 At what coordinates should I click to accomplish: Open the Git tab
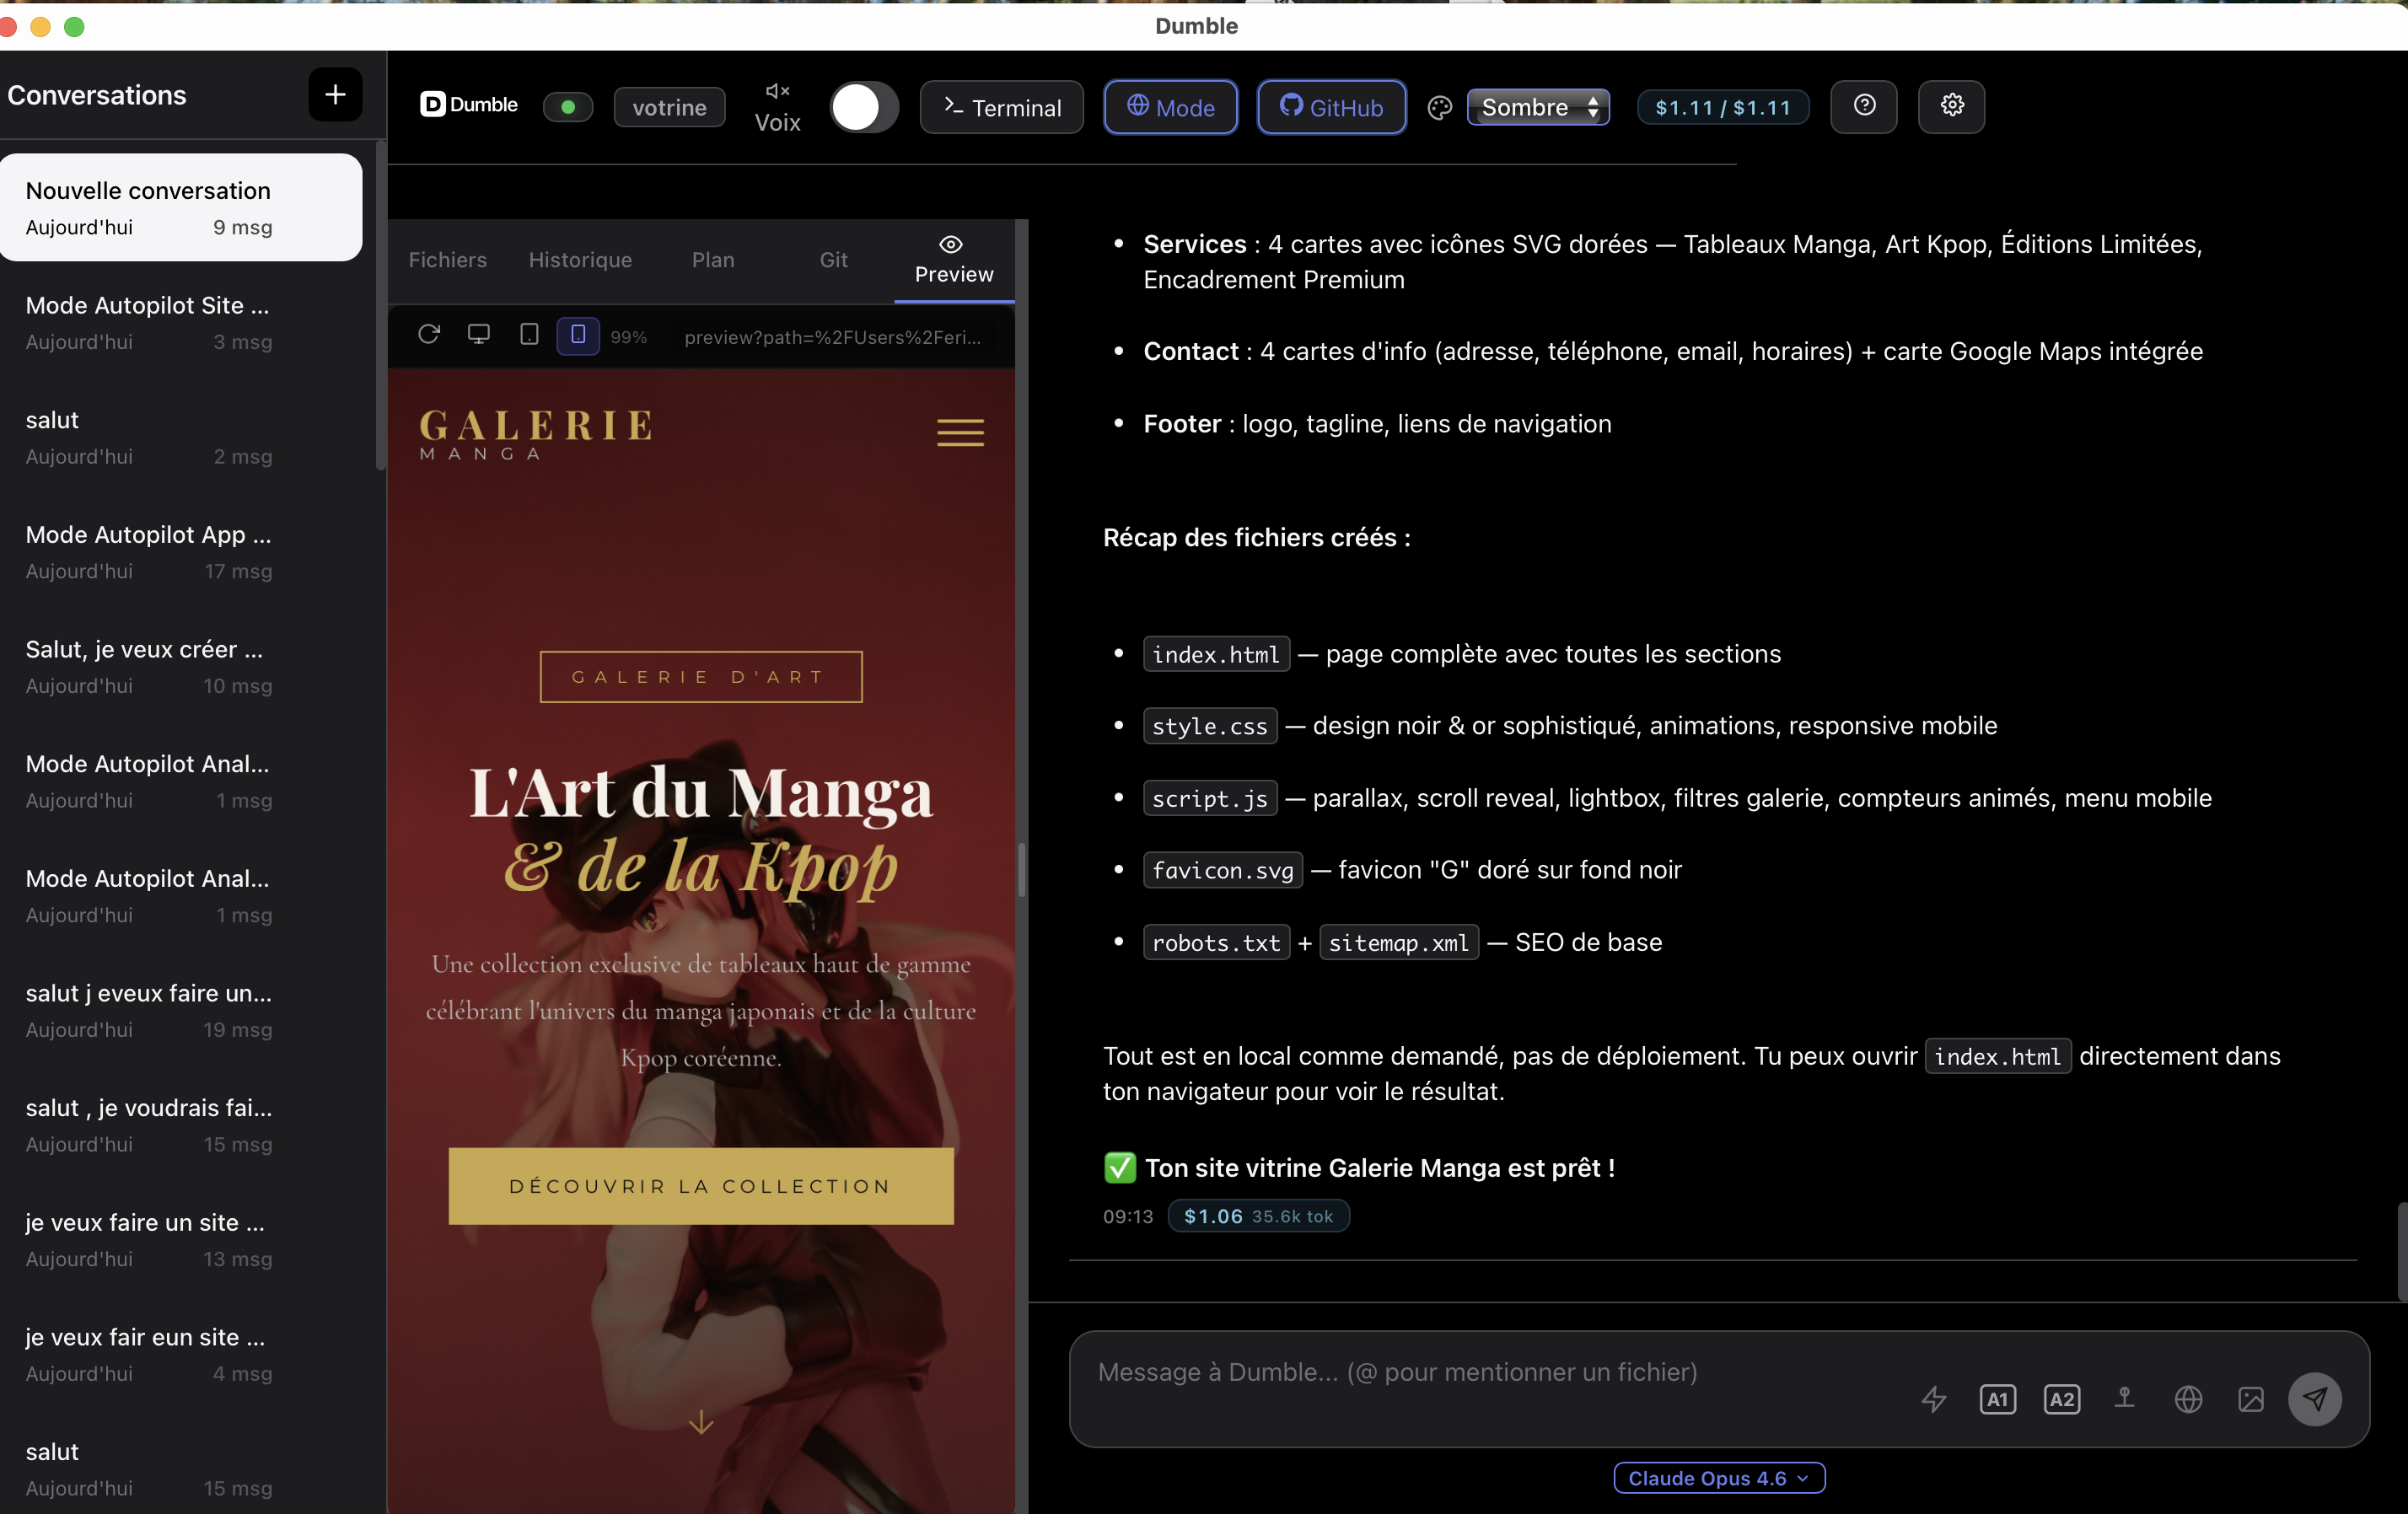(x=833, y=260)
